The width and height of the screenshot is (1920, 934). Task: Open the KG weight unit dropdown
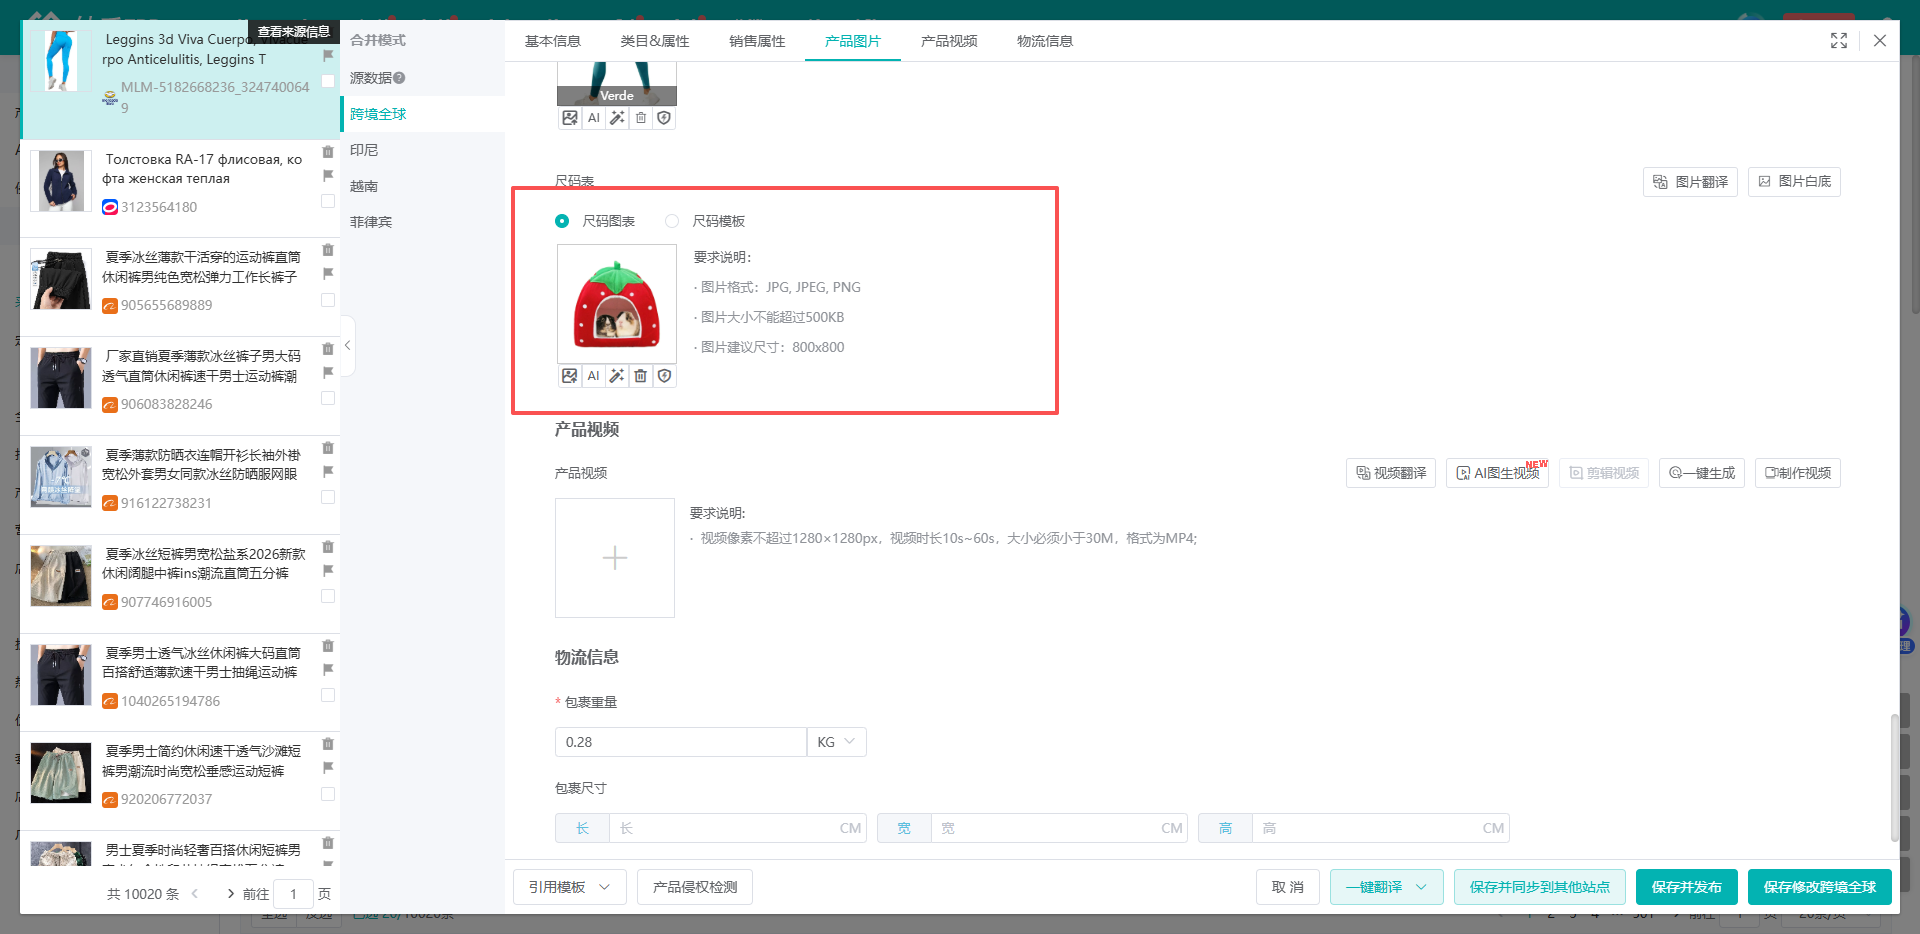(x=837, y=742)
